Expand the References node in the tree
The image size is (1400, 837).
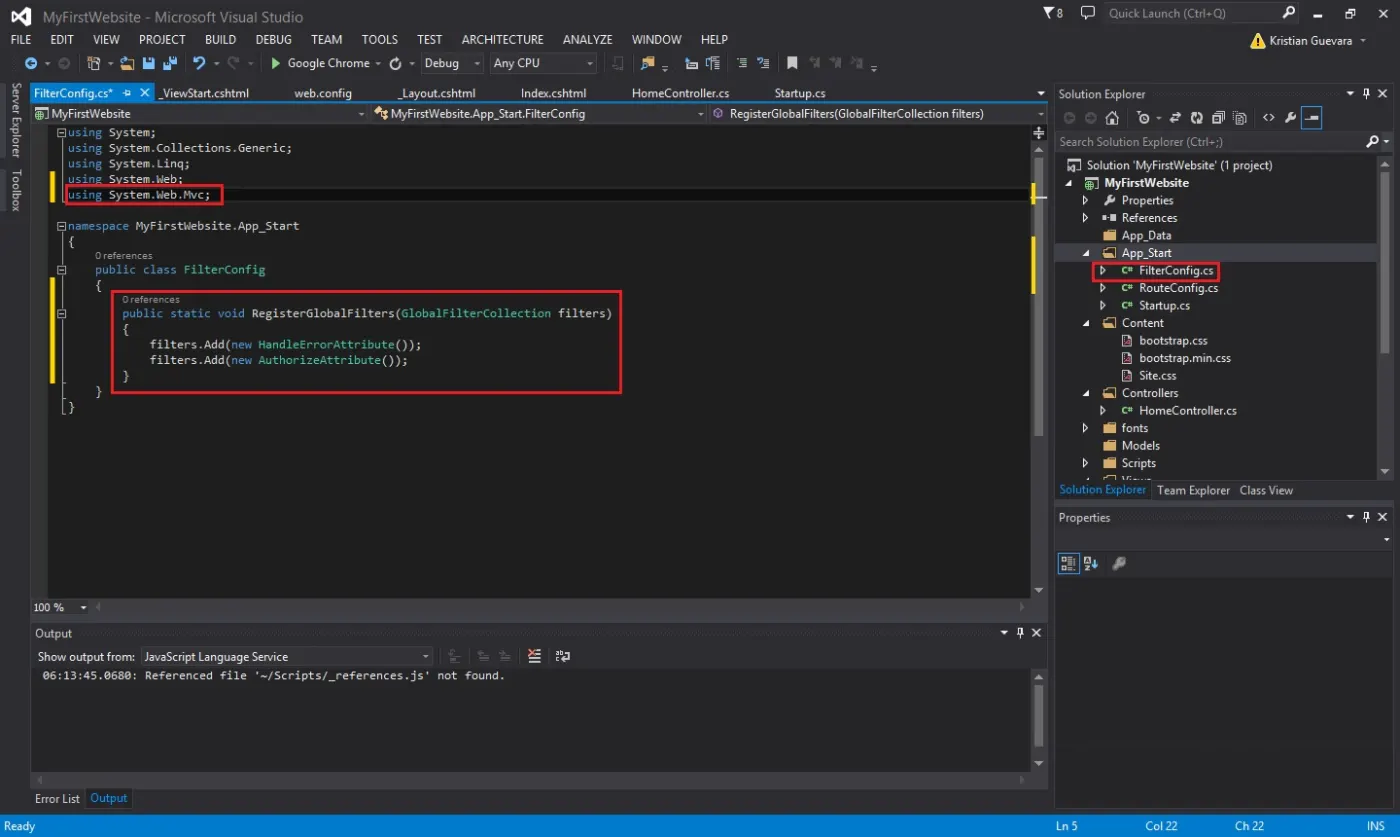1086,218
